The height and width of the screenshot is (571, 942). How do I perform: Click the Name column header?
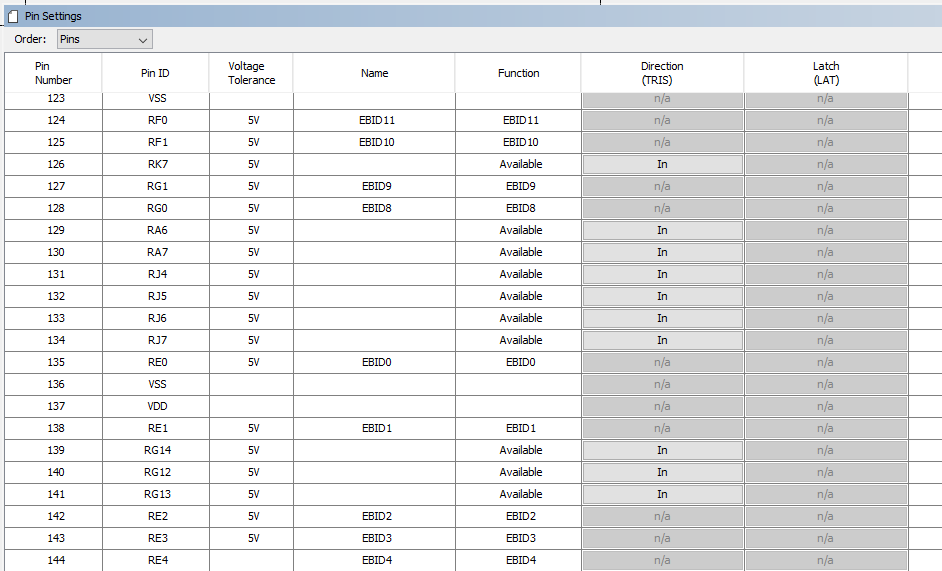tap(374, 73)
